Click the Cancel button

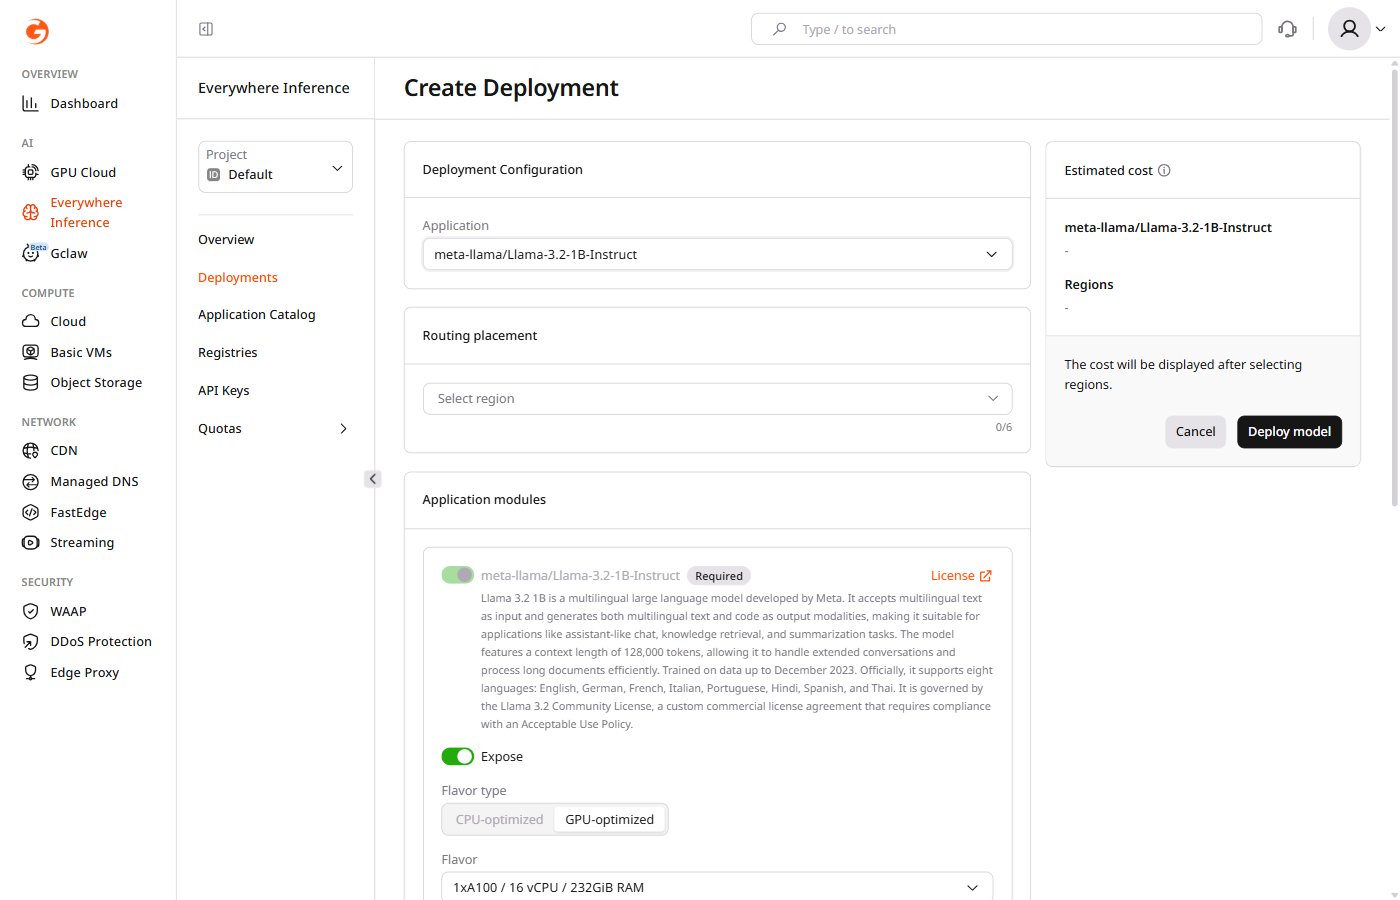click(x=1195, y=431)
